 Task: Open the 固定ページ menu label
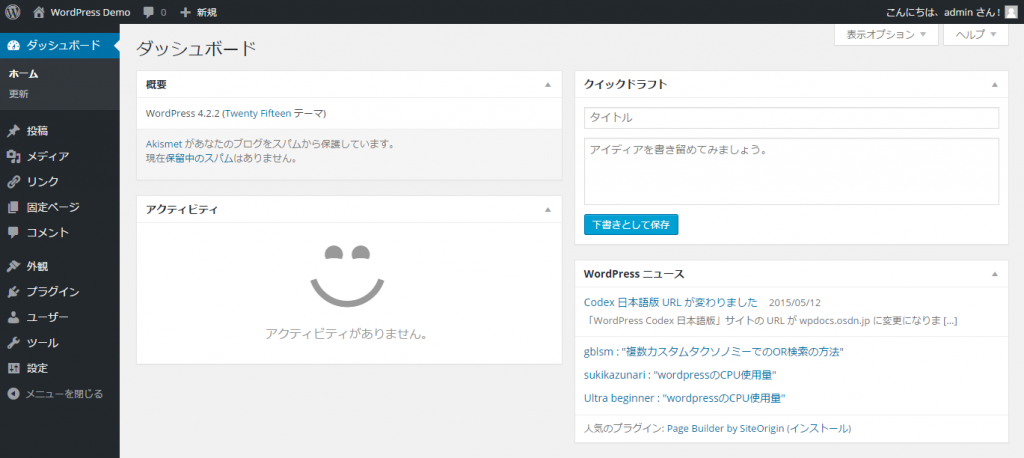tap(53, 207)
